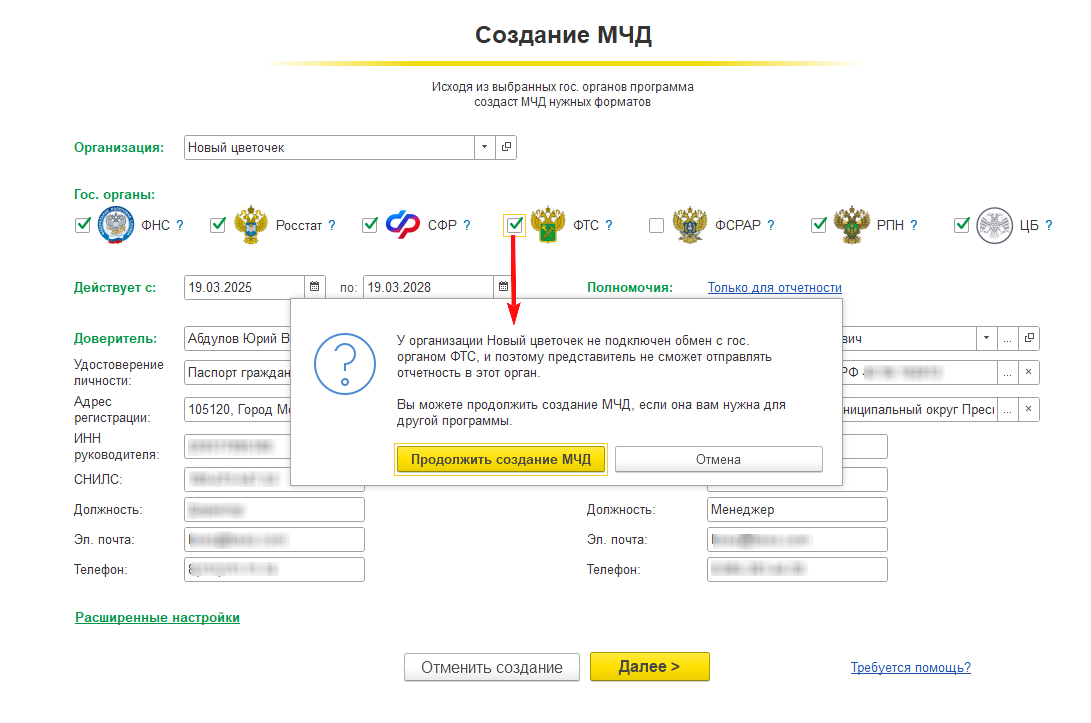
Task: Open the Требуется помощь? link
Action: pos(911,667)
